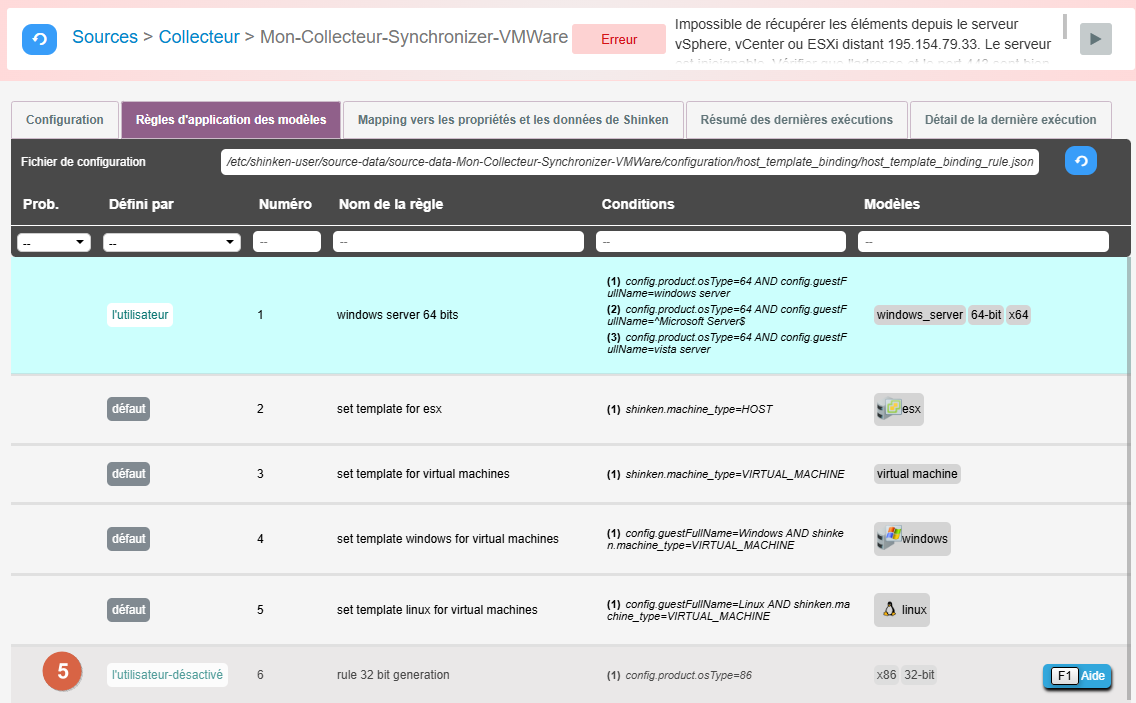Click the orange number 5 badge
The width and height of the screenshot is (1136, 703).
point(62,672)
